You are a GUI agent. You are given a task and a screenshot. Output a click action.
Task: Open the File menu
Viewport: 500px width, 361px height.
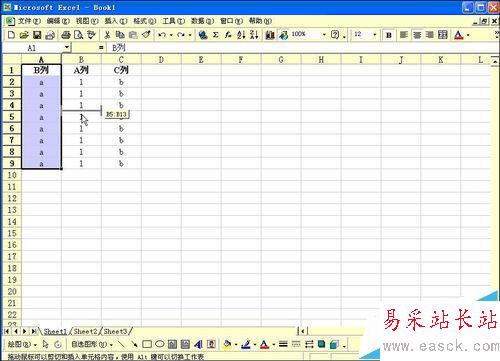tap(29, 21)
